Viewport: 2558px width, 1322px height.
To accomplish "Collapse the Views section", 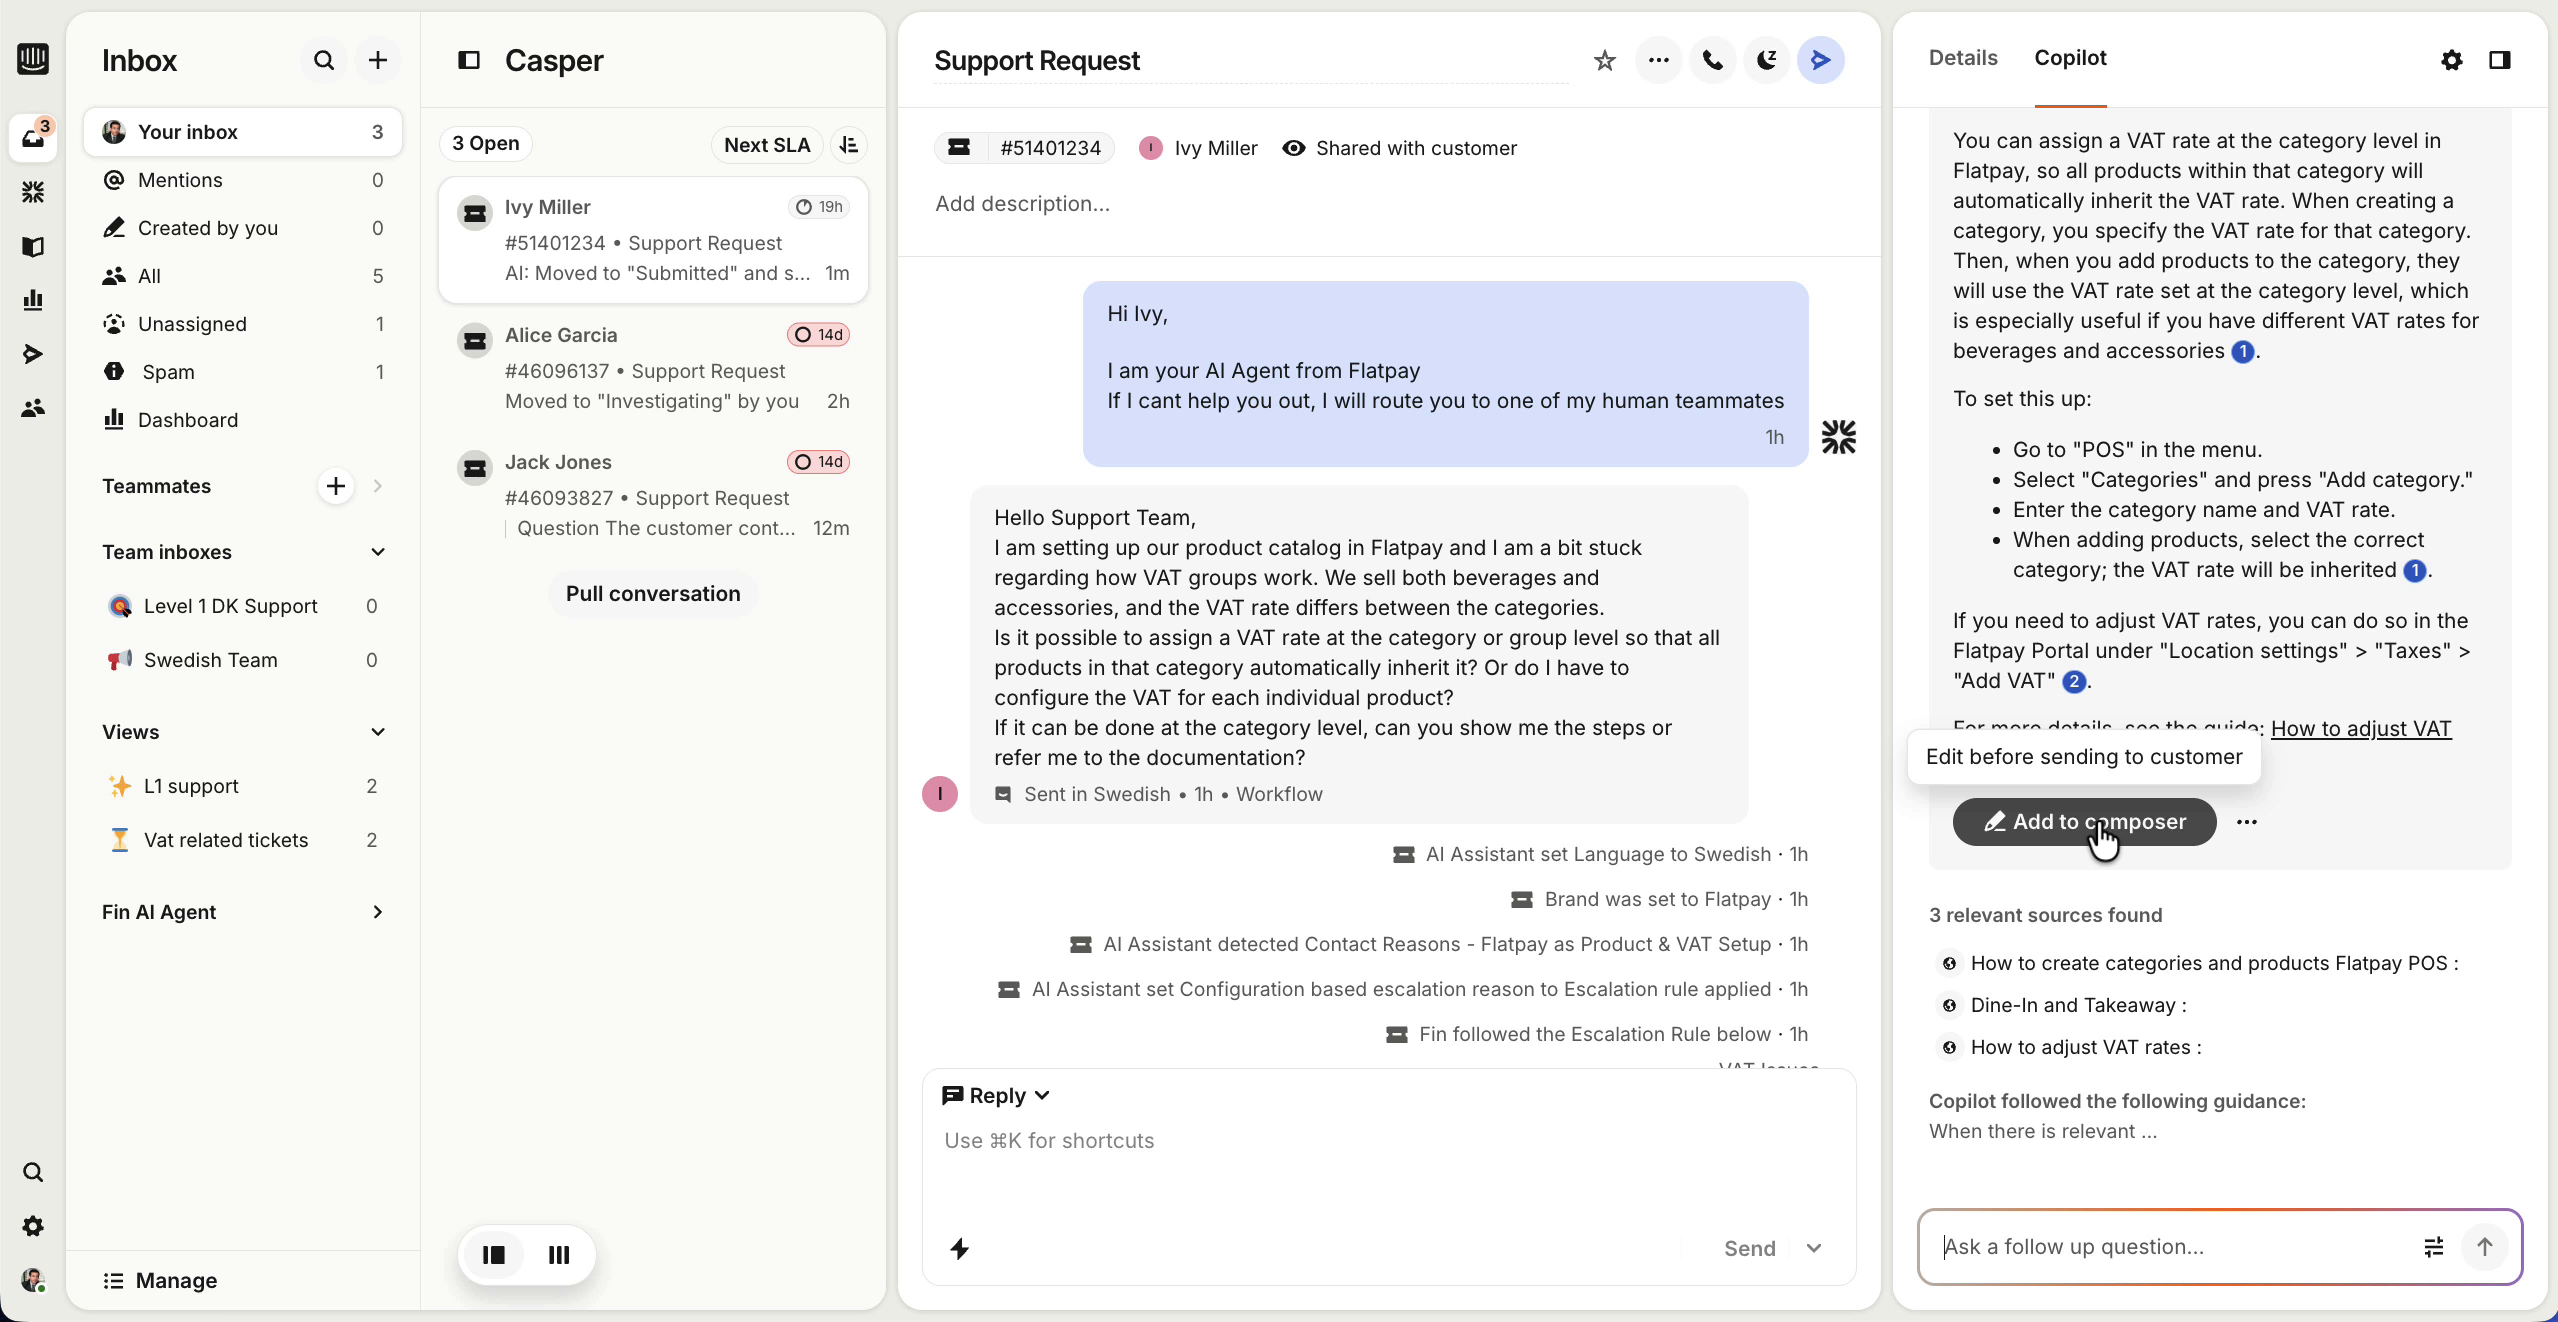I will [377, 731].
